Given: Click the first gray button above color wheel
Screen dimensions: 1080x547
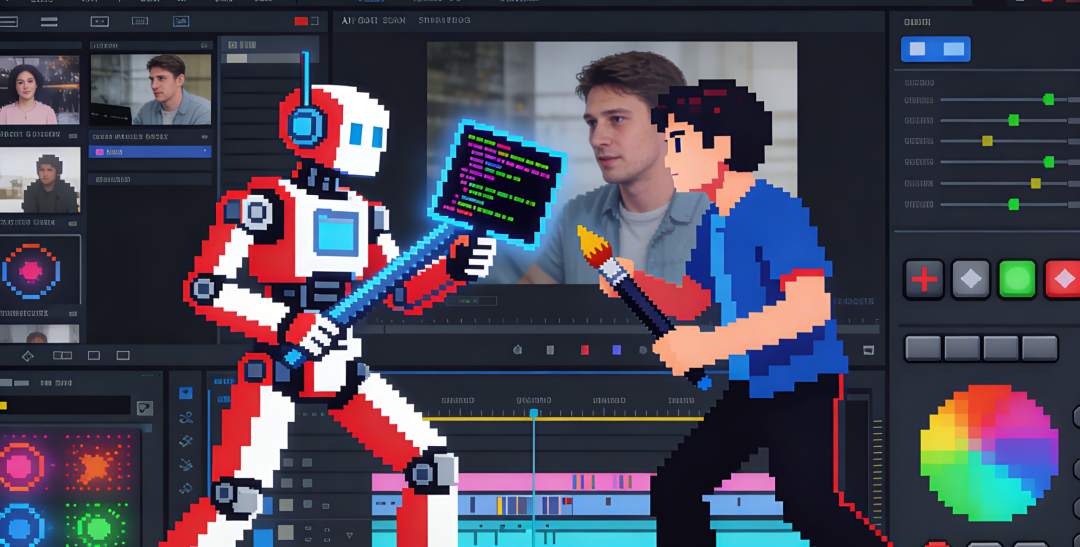Looking at the screenshot, I should point(923,348).
